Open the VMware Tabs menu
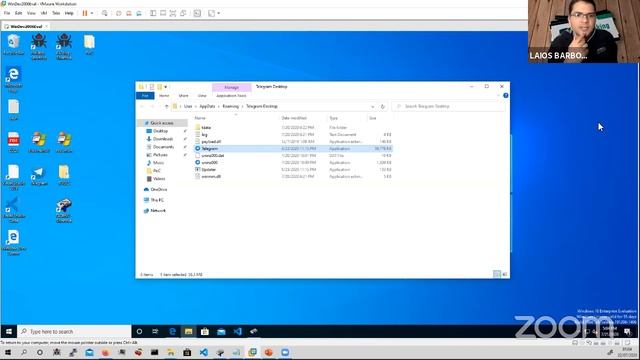The width and height of the screenshot is (640, 360). (56, 13)
